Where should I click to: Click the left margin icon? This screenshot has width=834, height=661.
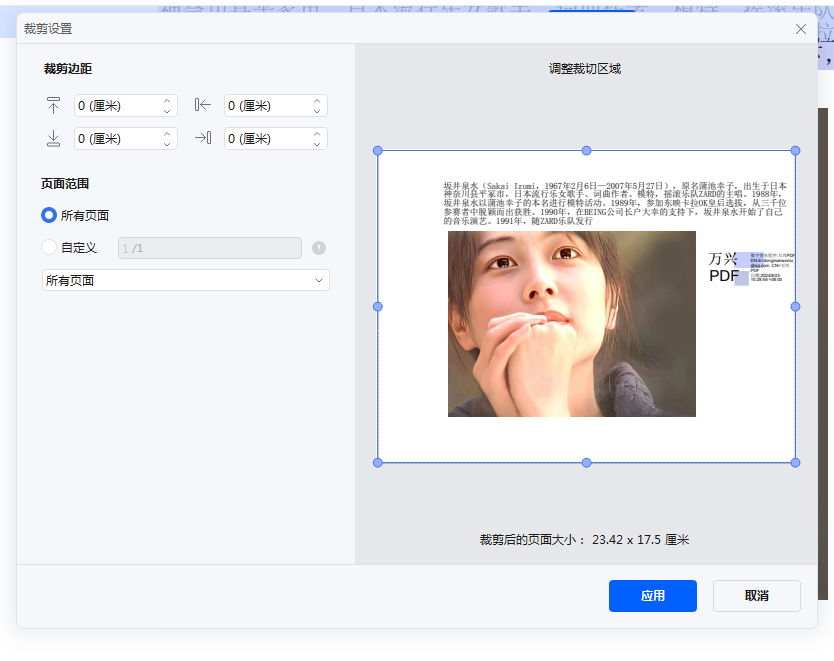point(203,105)
